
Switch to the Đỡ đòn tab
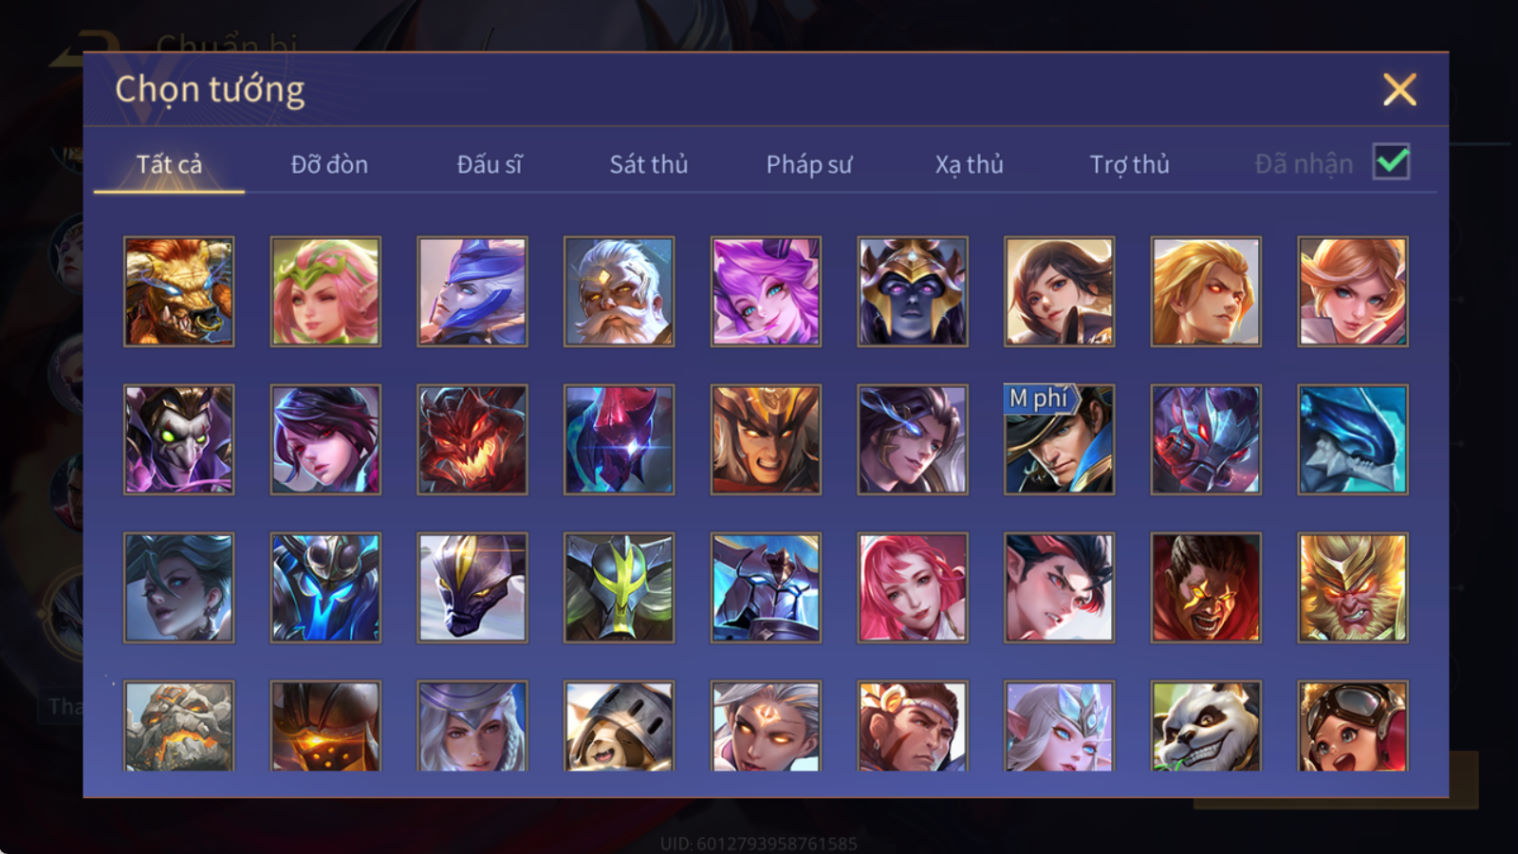tap(329, 164)
